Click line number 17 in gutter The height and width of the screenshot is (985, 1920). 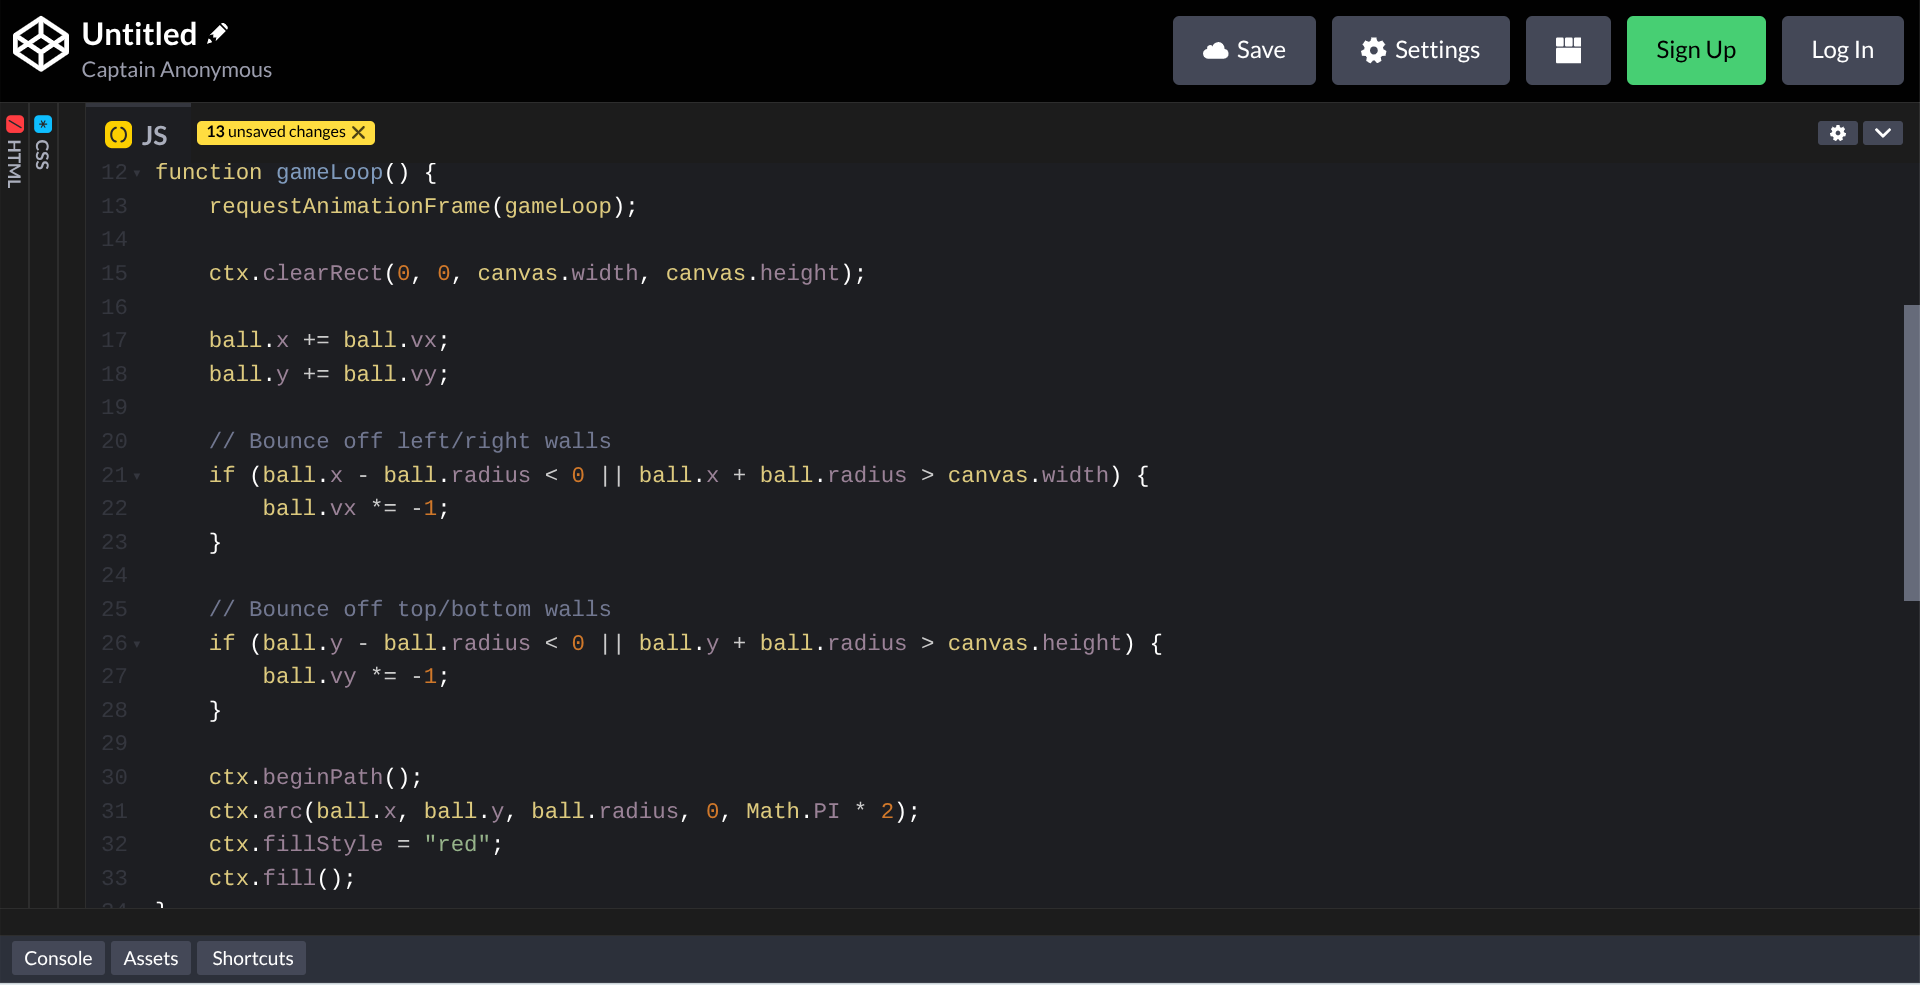click(114, 340)
